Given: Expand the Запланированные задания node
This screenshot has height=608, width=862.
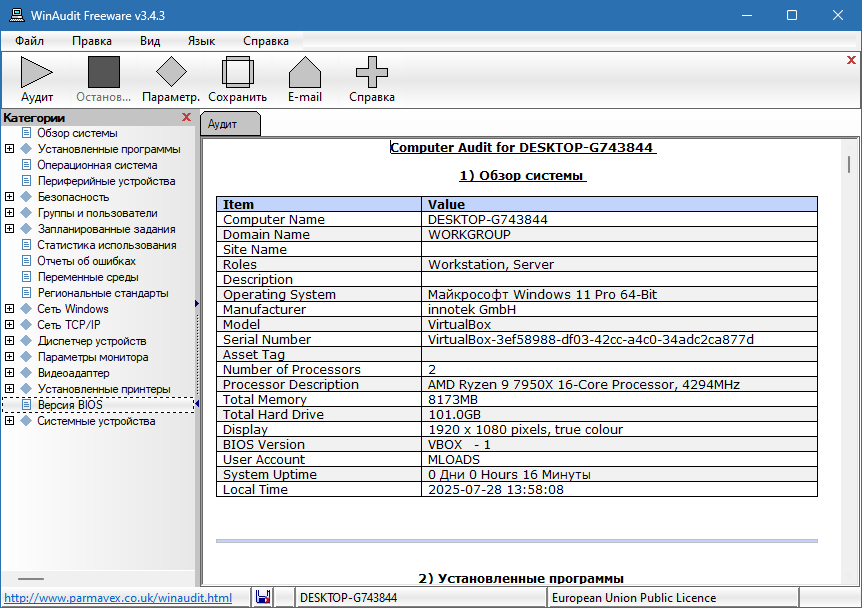Looking at the screenshot, I should click(x=9, y=228).
